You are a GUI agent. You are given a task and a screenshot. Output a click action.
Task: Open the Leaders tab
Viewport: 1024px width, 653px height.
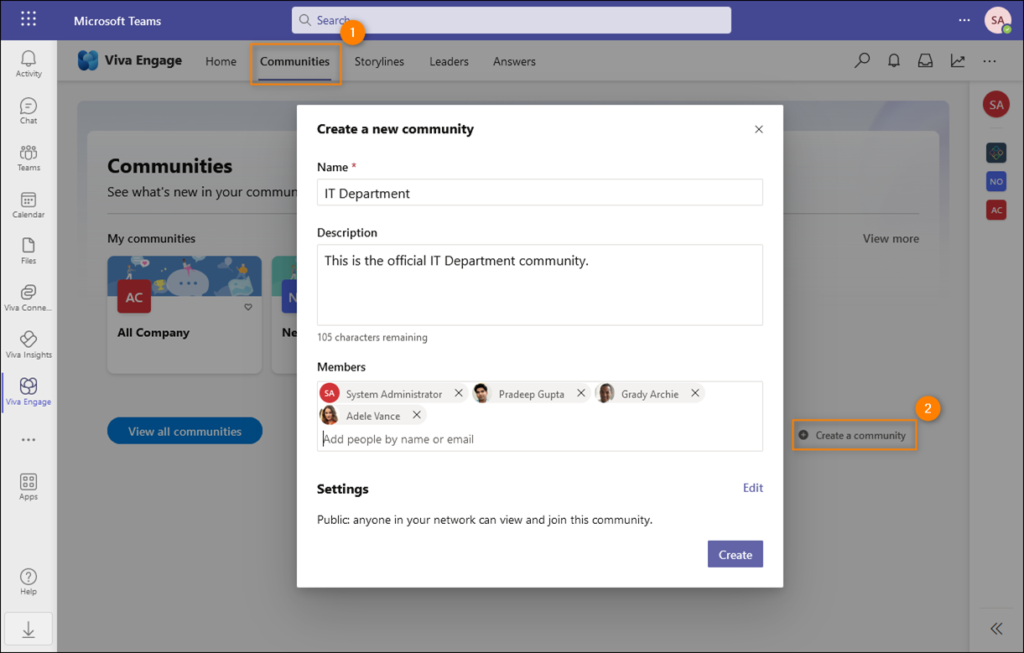coord(449,61)
